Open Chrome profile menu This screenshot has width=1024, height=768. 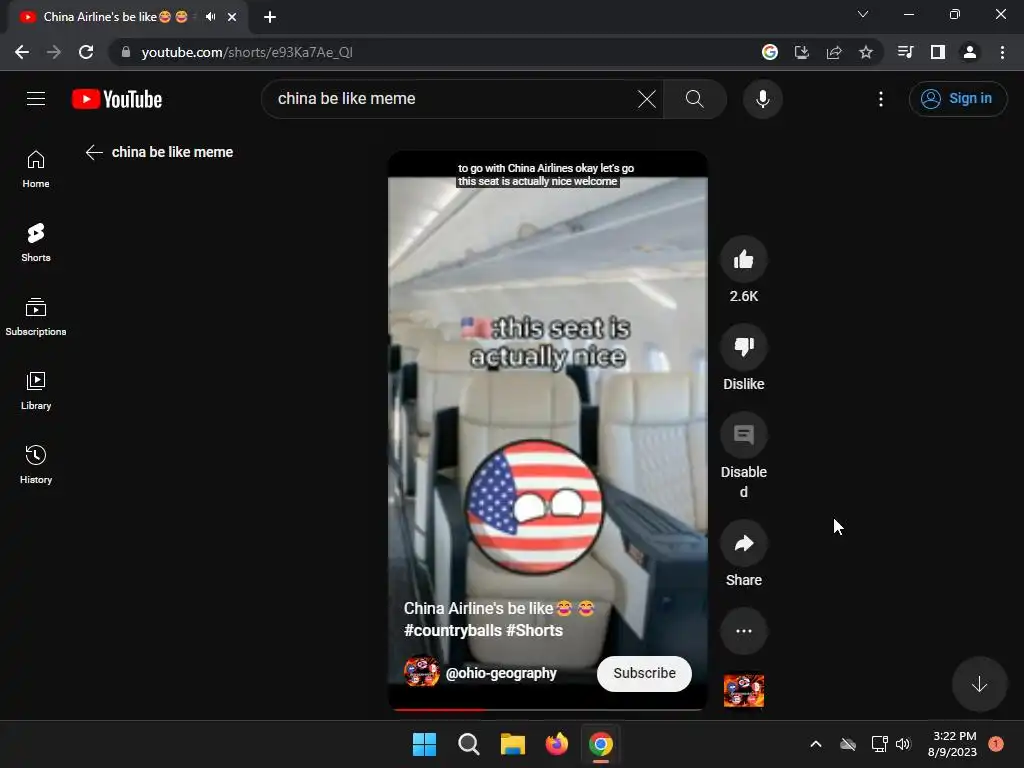(969, 52)
